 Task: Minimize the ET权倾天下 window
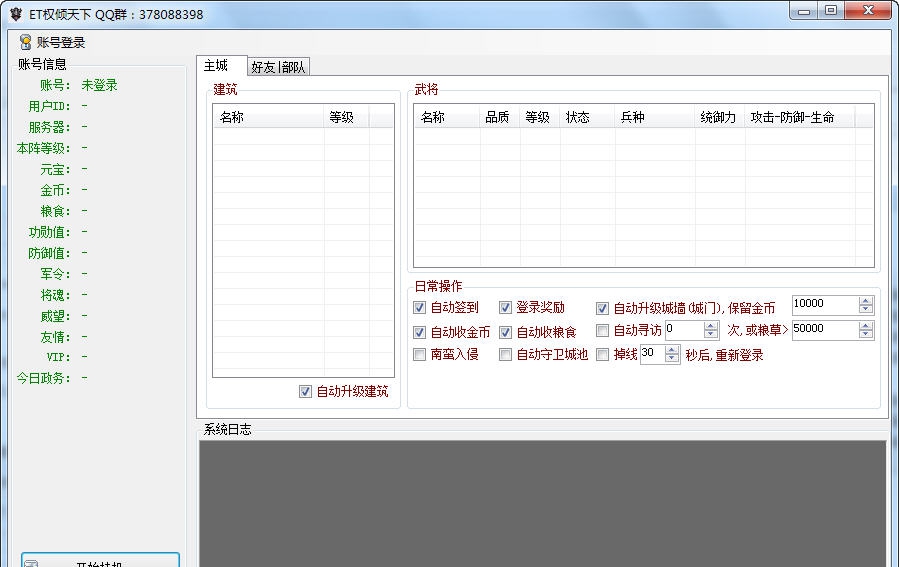pos(804,11)
